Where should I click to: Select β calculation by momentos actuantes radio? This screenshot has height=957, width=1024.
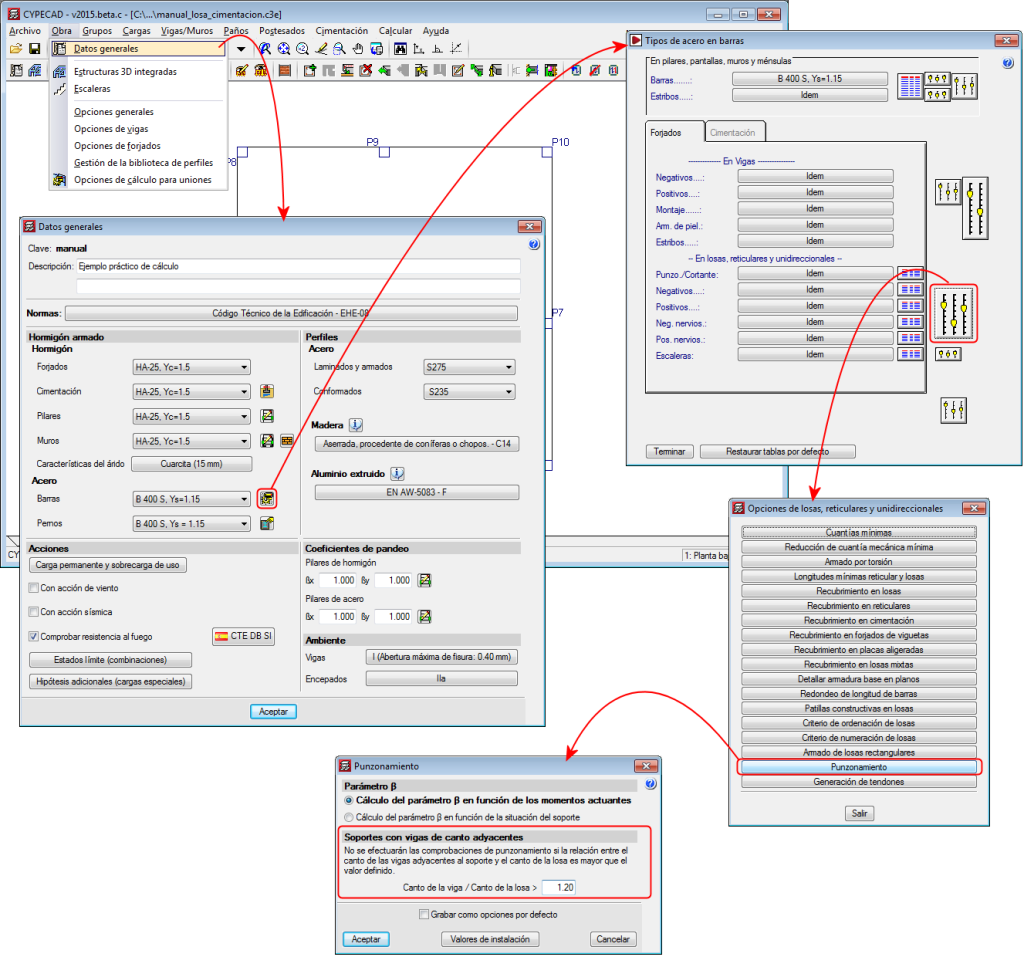349,800
